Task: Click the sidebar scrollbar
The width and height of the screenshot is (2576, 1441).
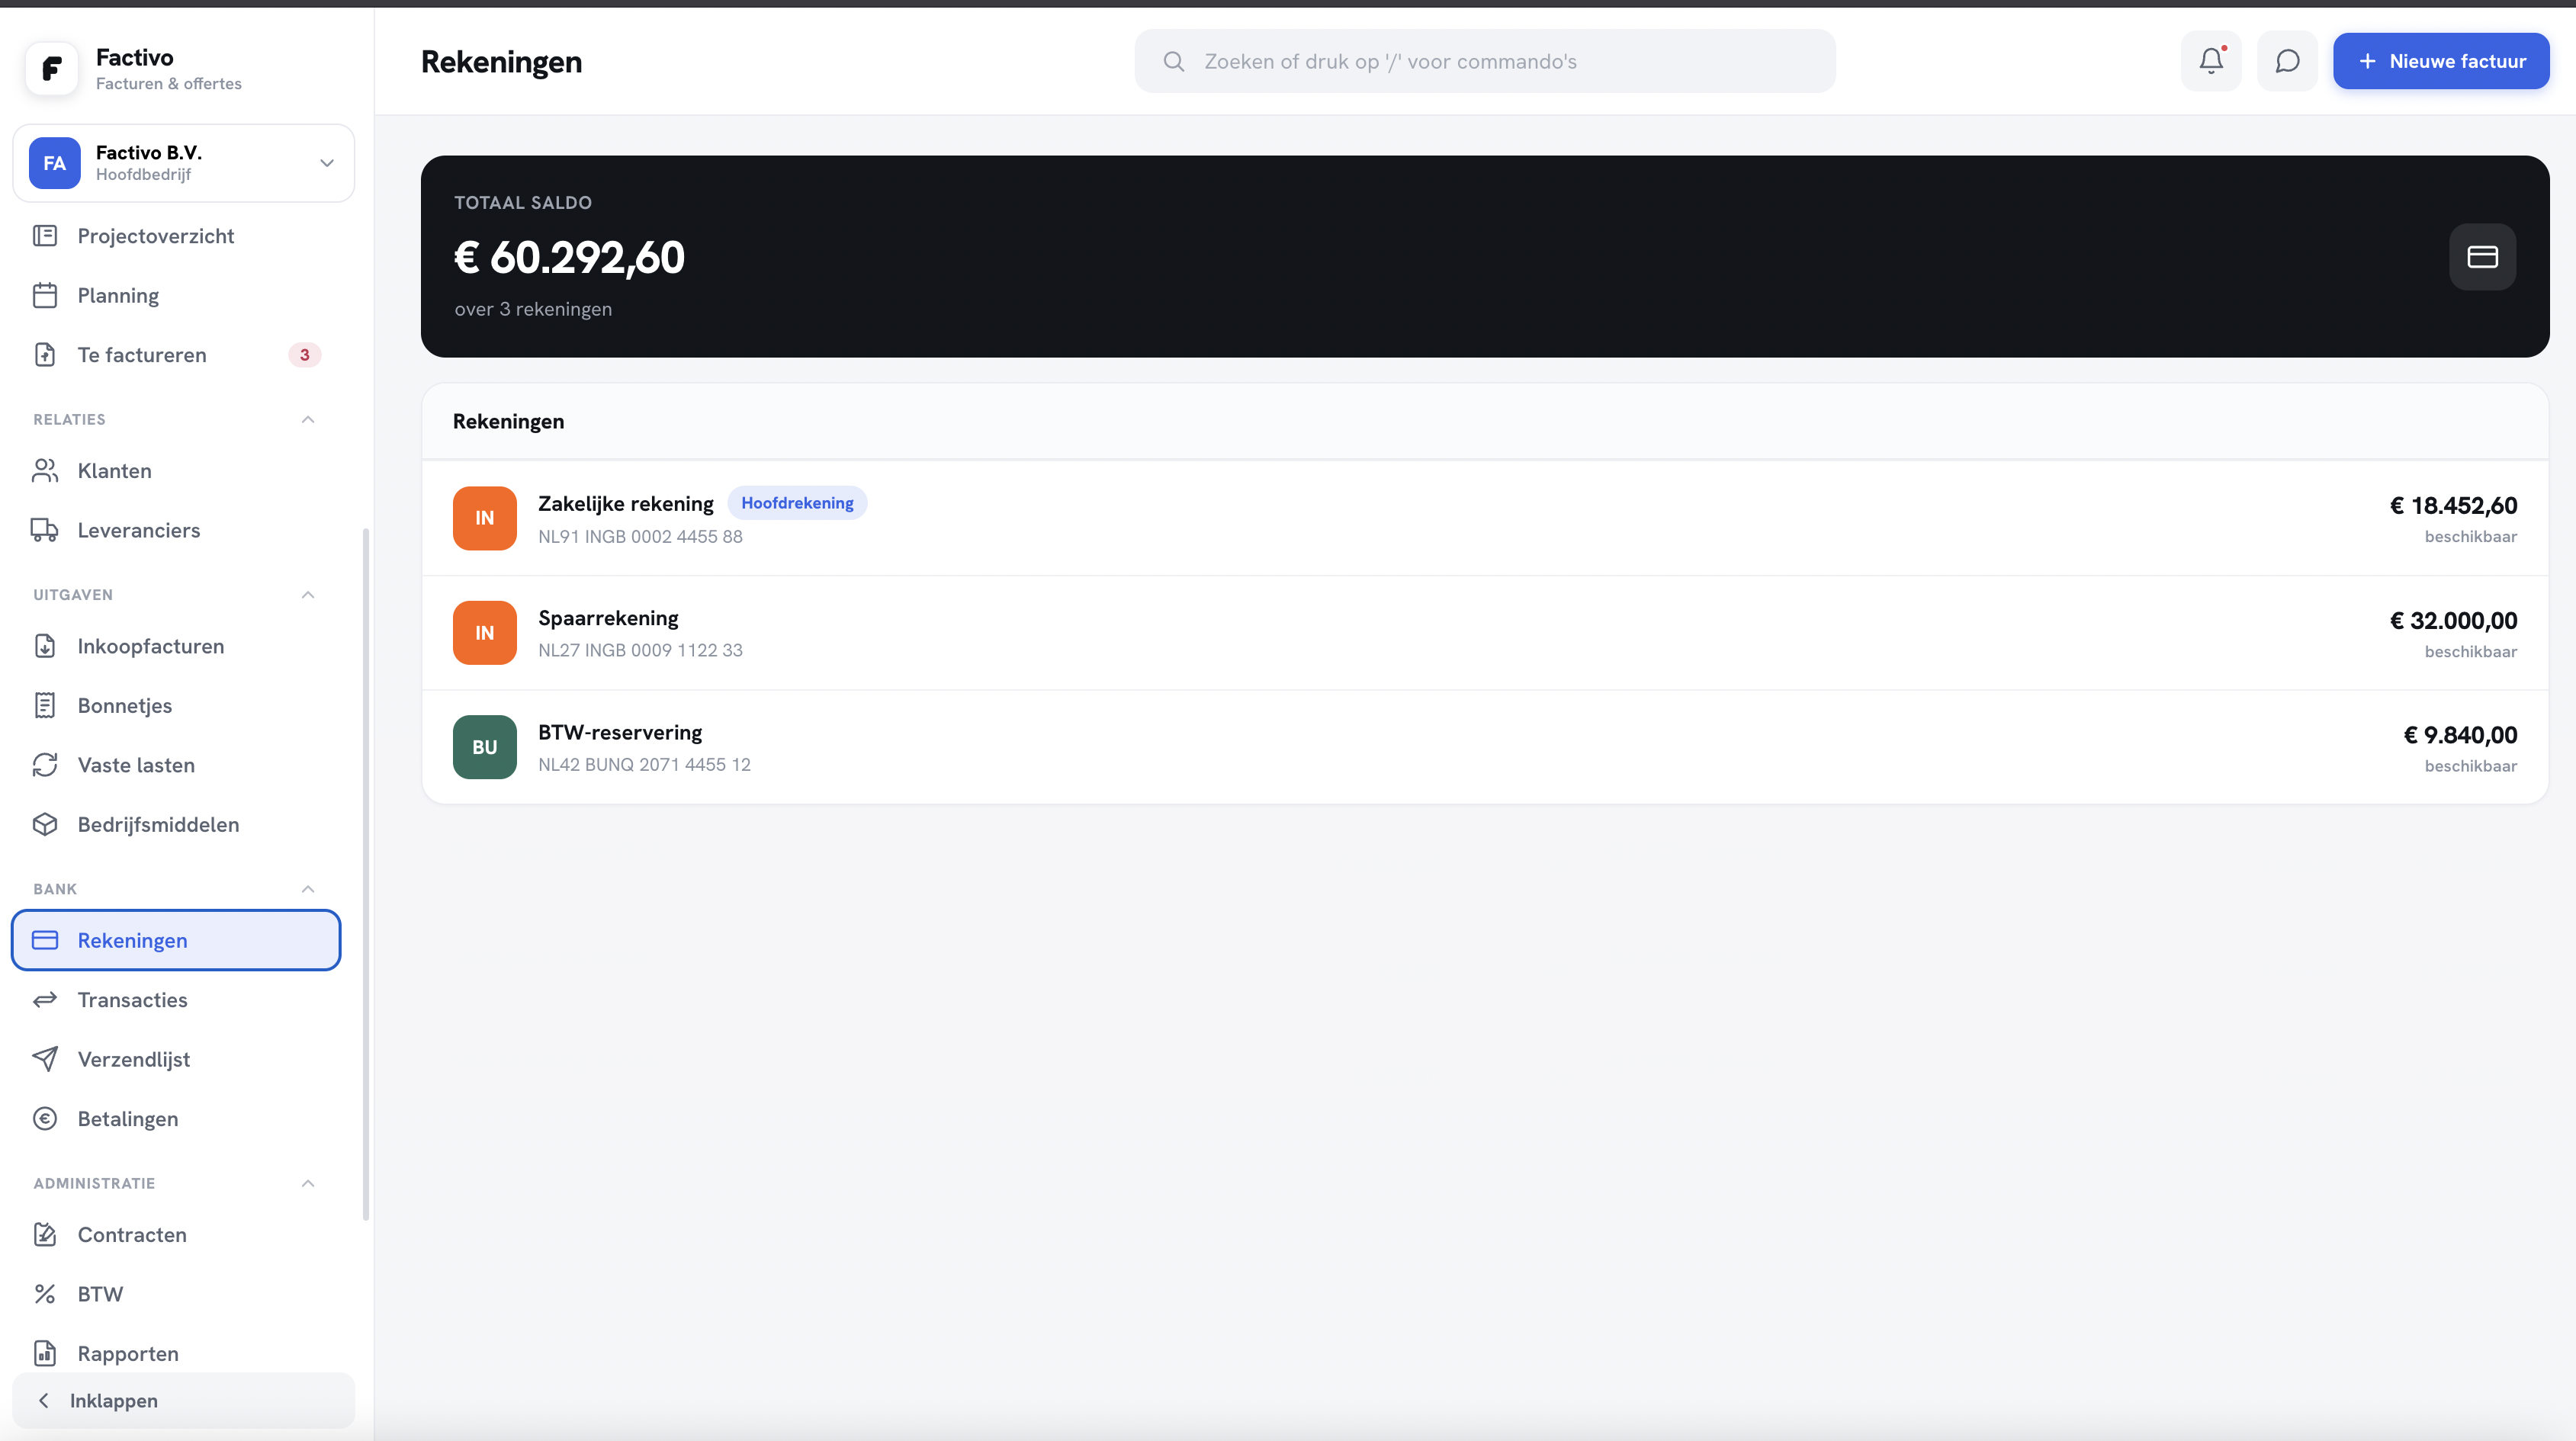Action: (366, 874)
